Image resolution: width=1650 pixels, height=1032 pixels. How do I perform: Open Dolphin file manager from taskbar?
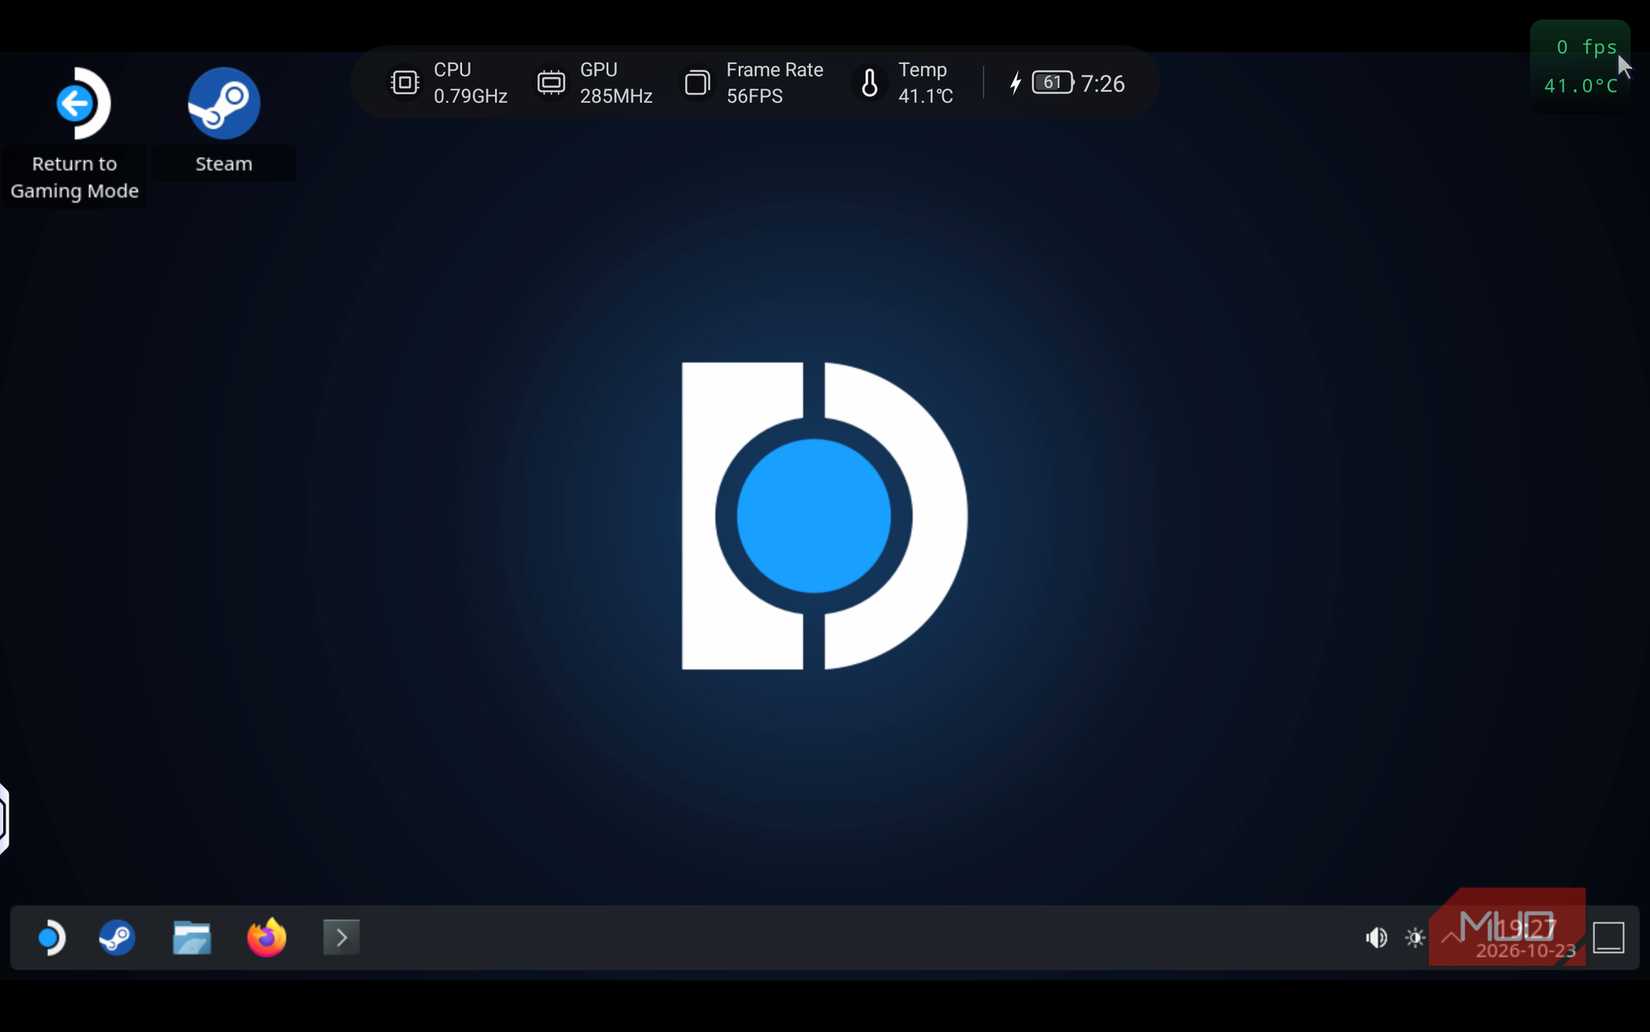[x=192, y=937]
